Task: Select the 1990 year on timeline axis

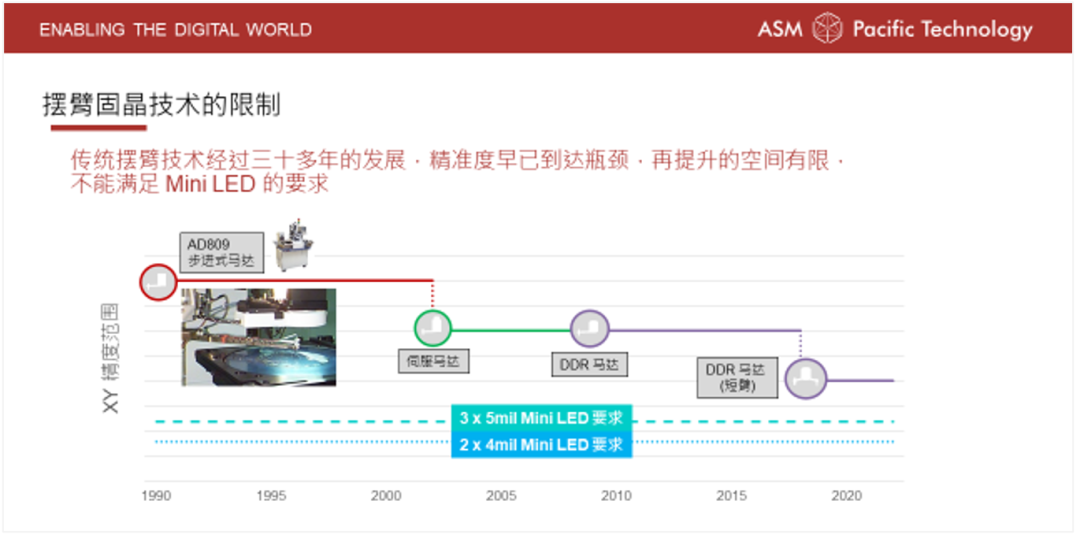Action: tap(156, 496)
